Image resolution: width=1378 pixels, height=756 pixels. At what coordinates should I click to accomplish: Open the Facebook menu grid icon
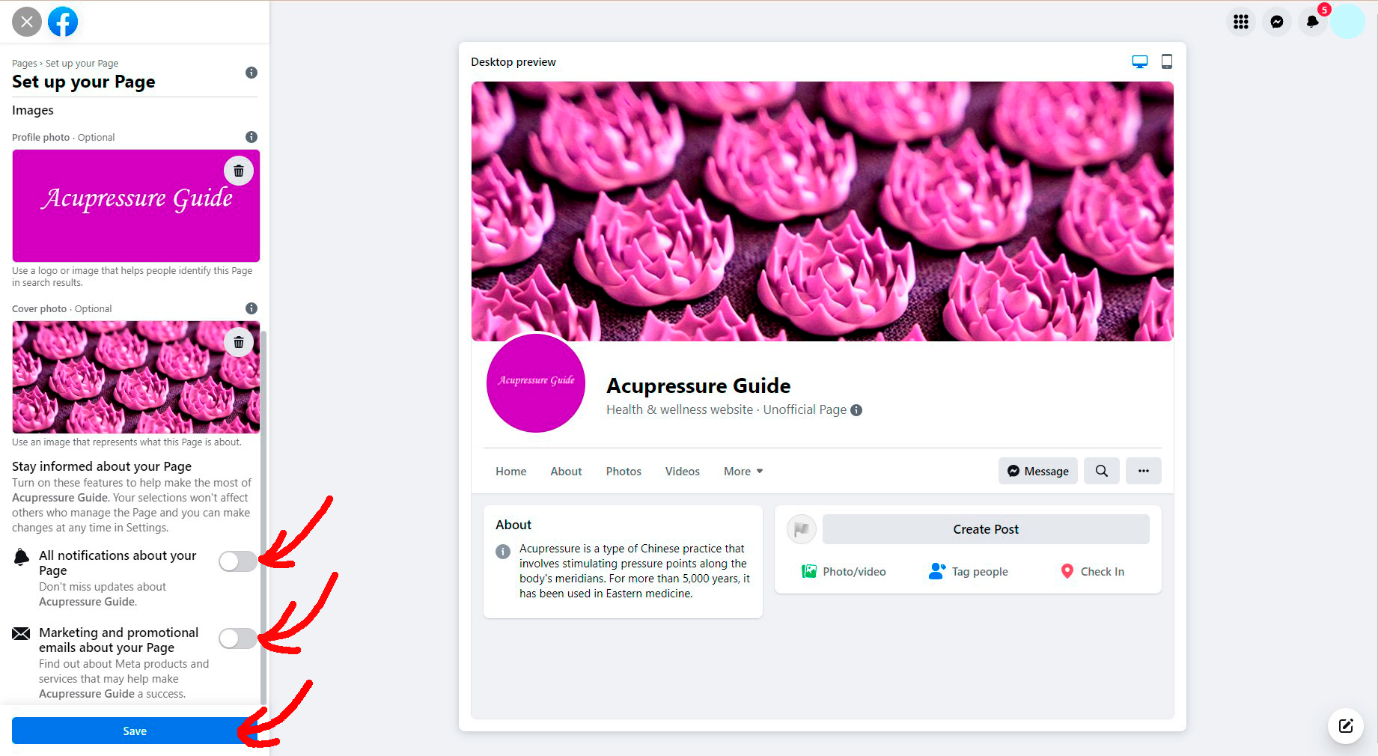[1241, 22]
